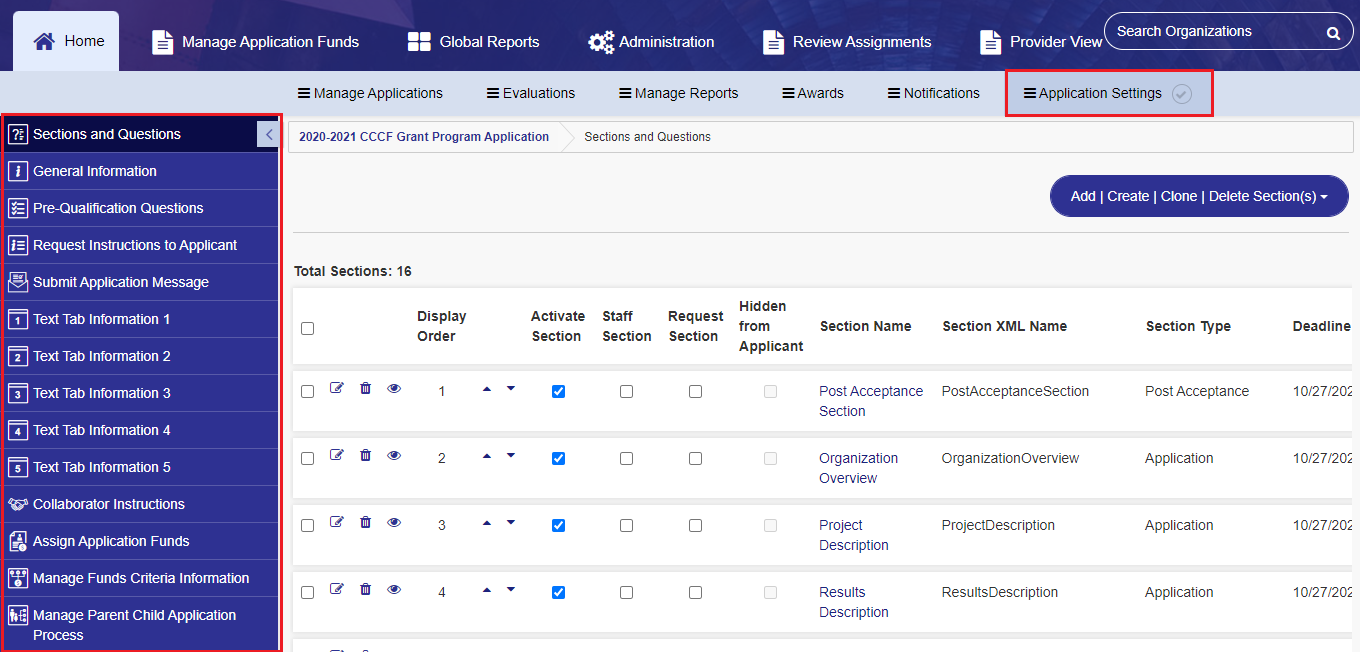Viewport: 1360px width, 652px height.
Task: Click eye preview icon for Project Description row
Action: 394,522
